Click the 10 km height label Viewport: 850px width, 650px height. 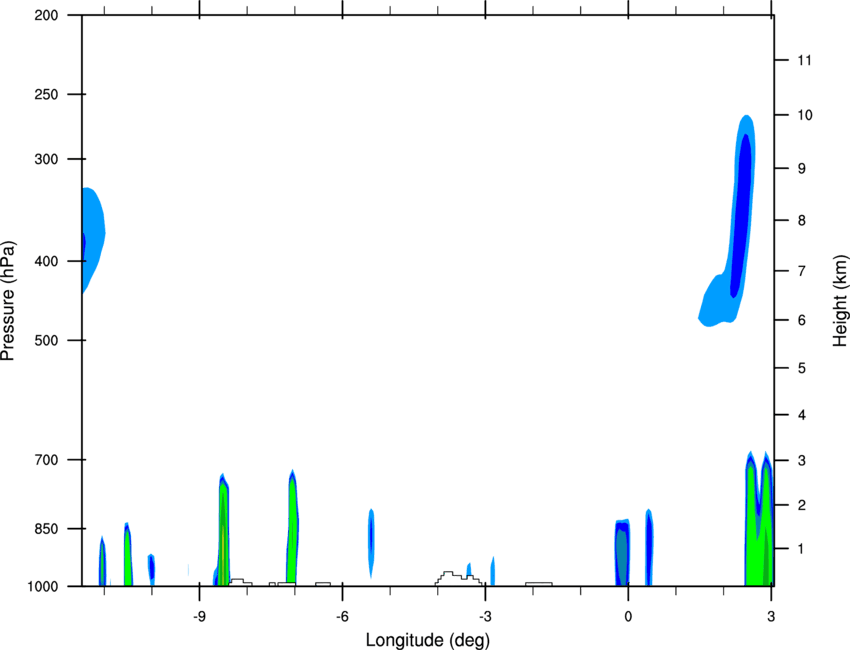pos(805,115)
